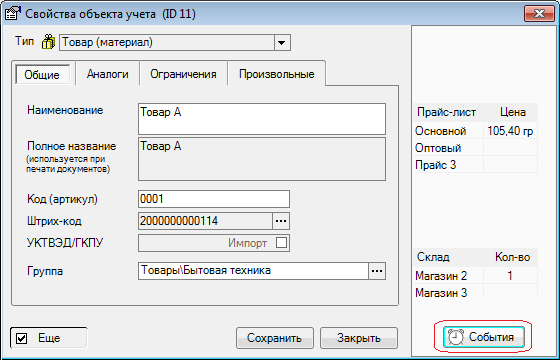Click quantity 1 for Магазин 2

coord(510,276)
